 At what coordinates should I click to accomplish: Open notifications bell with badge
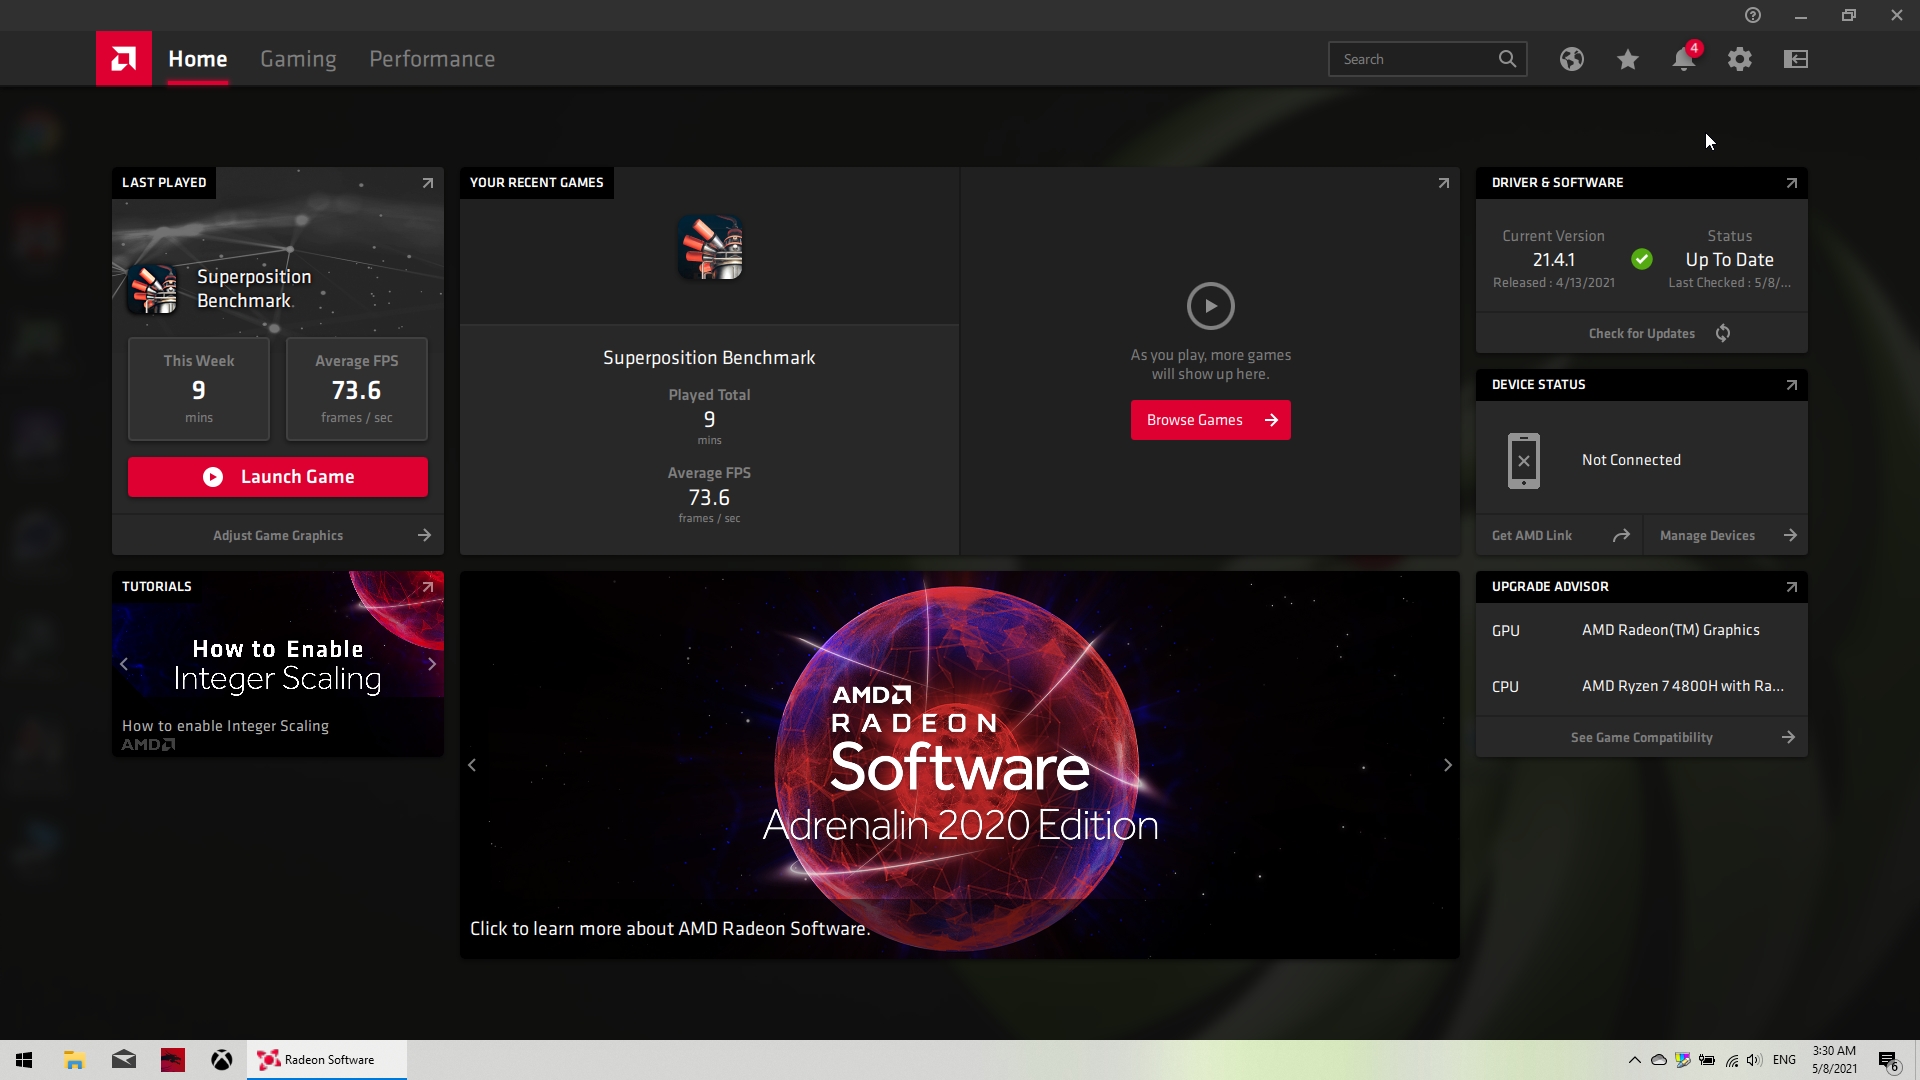tap(1683, 59)
